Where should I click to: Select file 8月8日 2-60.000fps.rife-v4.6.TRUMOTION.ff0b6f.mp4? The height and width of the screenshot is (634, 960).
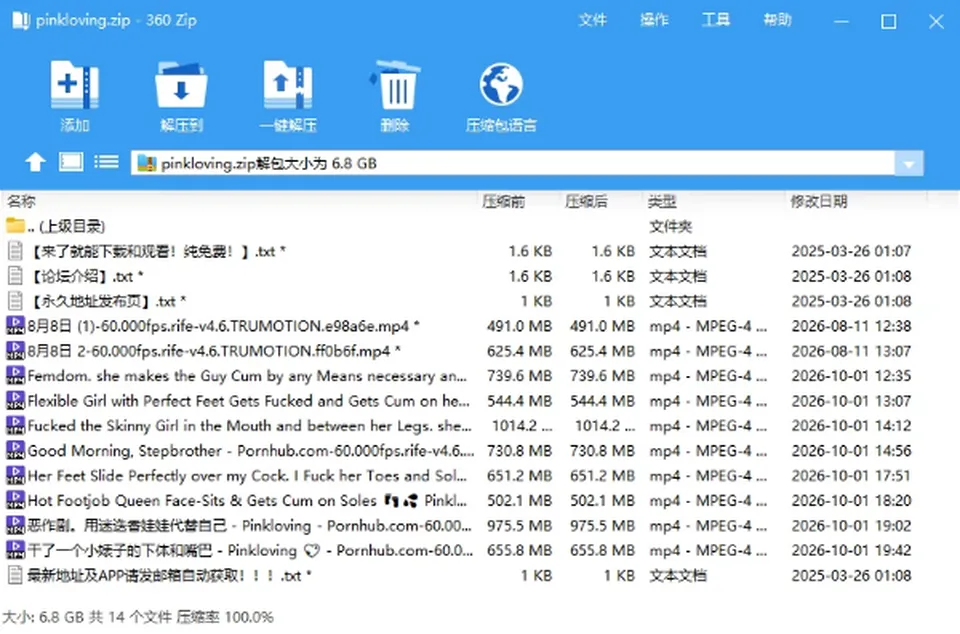pos(480,351)
